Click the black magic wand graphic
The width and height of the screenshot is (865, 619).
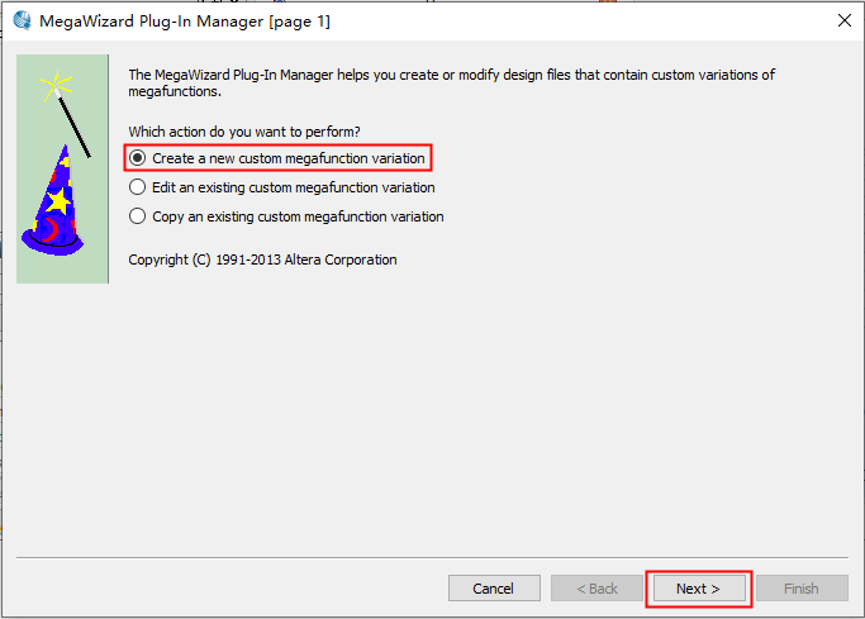click(x=75, y=127)
